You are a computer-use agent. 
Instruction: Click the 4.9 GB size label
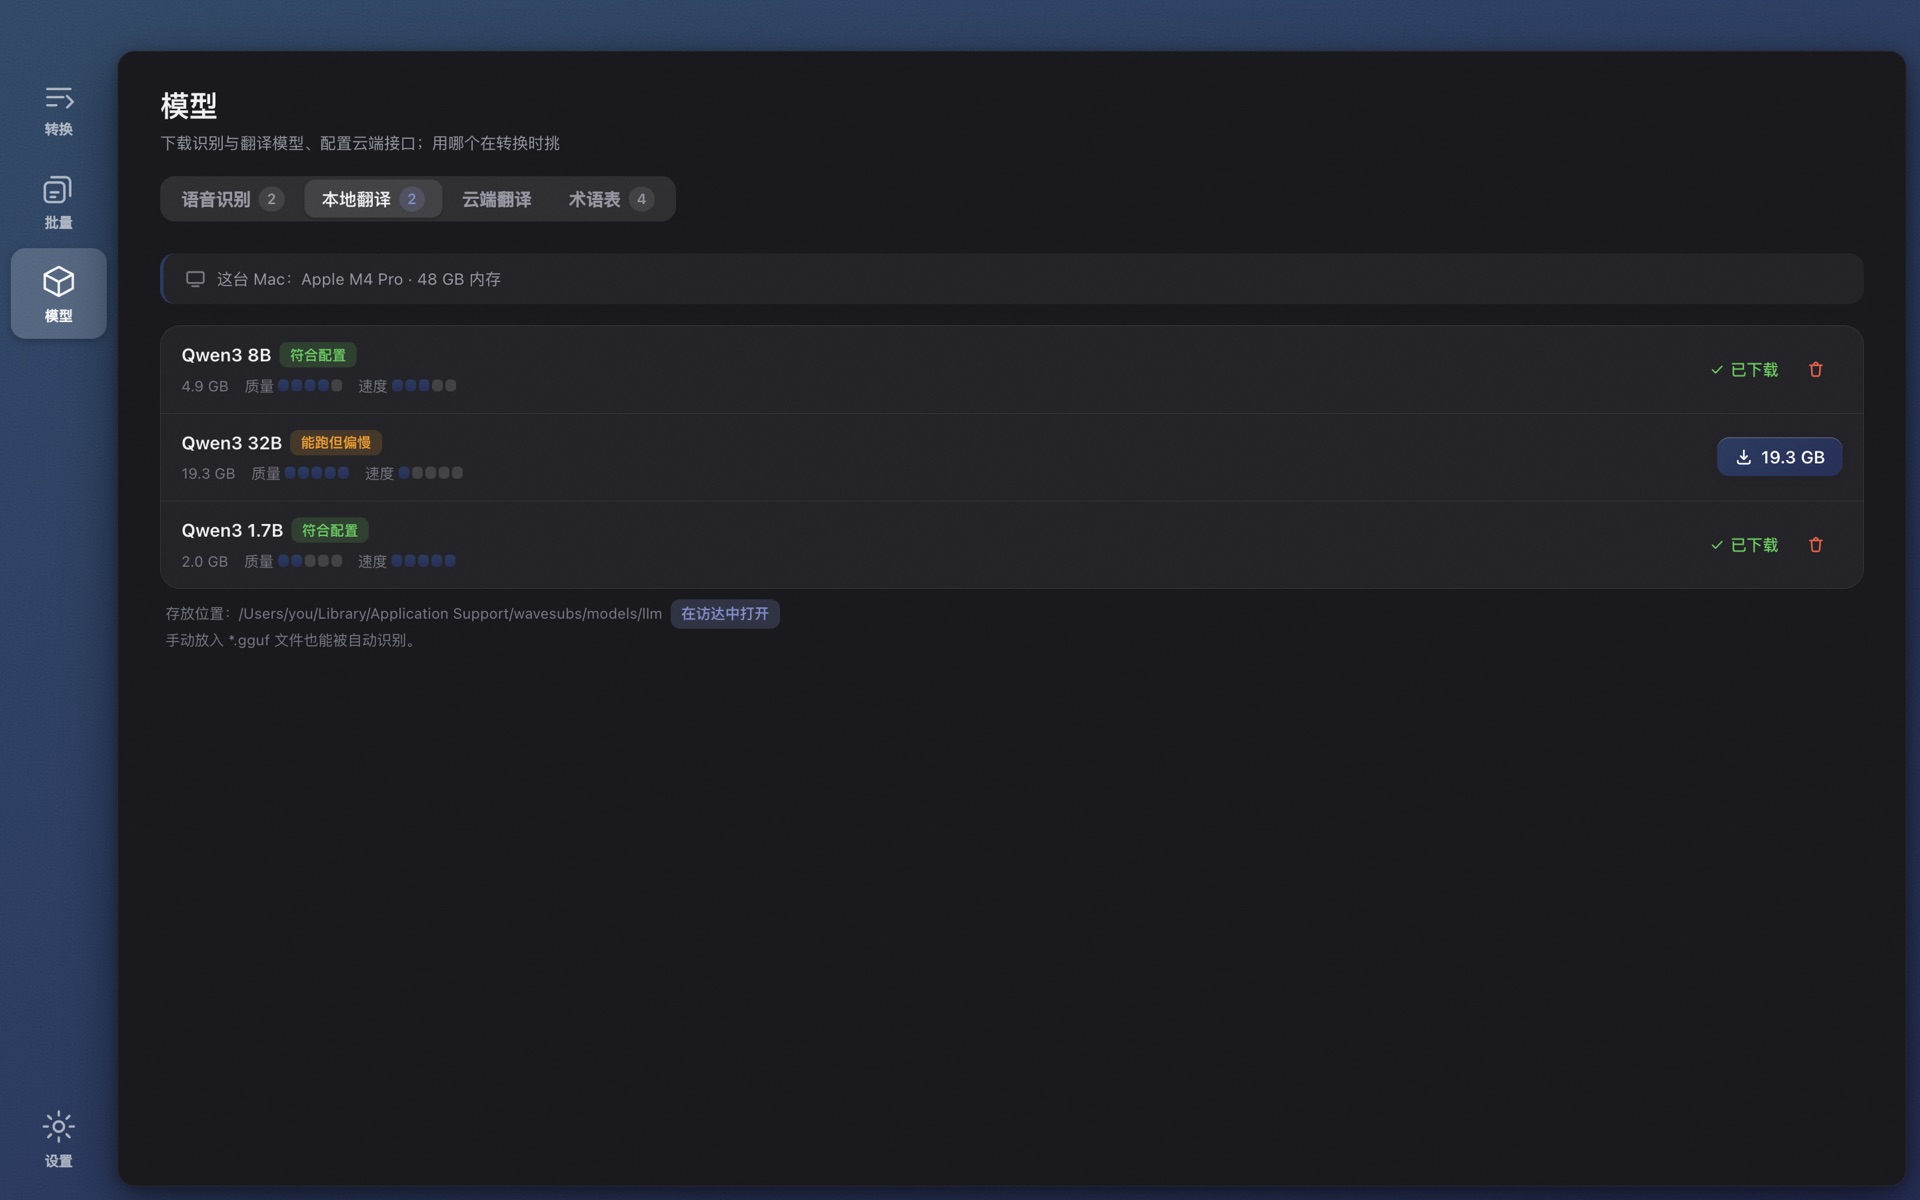(205, 386)
